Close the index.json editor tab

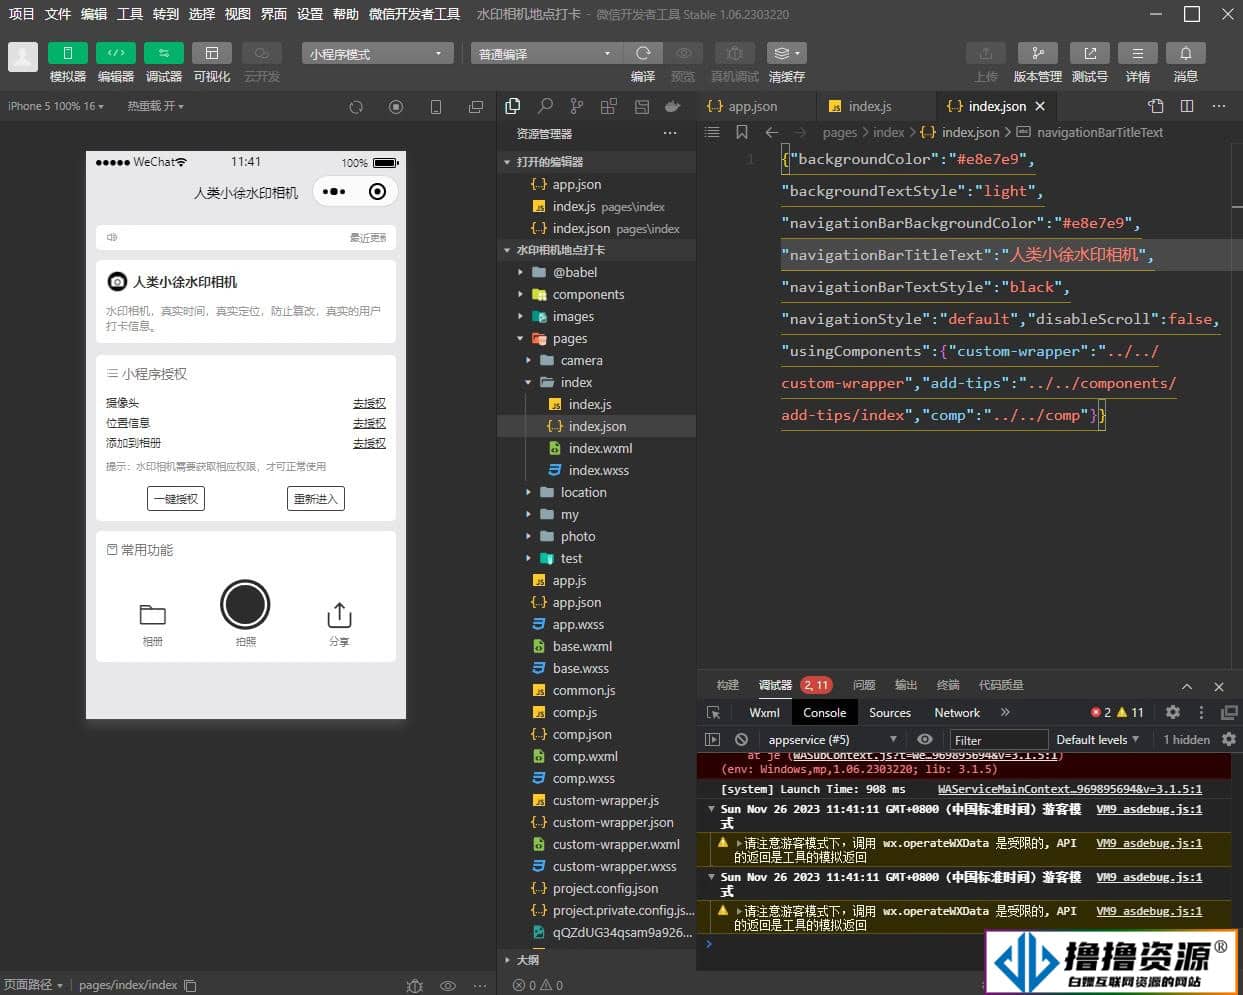pyautogui.click(x=1040, y=106)
